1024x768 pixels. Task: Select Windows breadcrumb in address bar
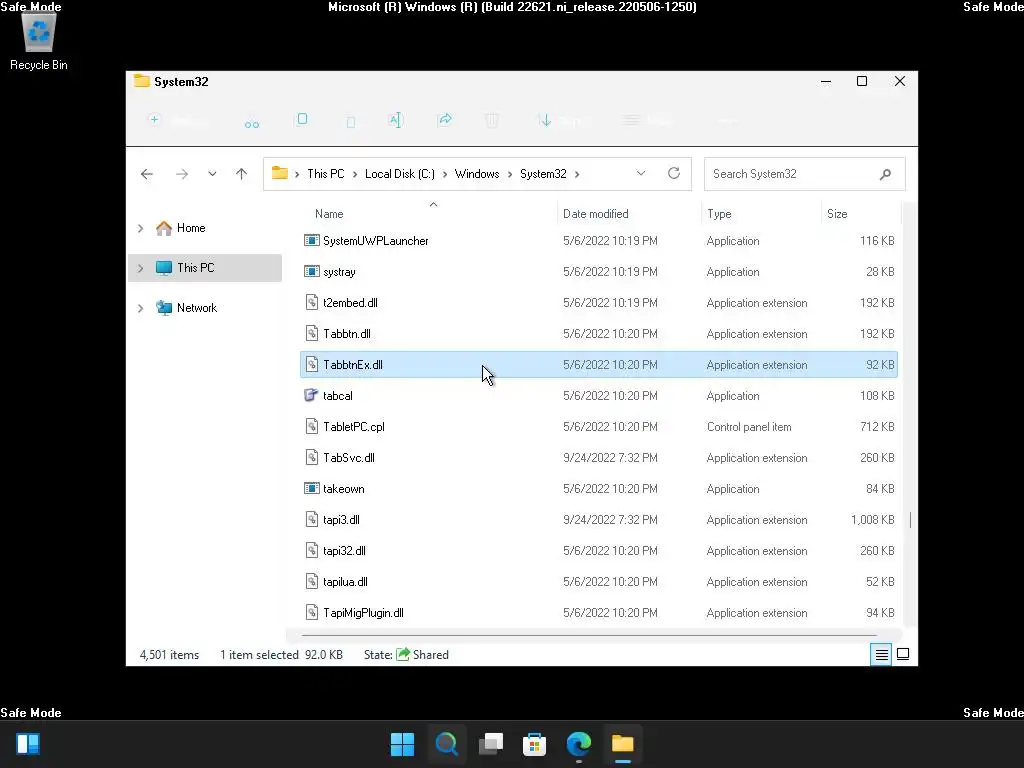click(x=477, y=174)
